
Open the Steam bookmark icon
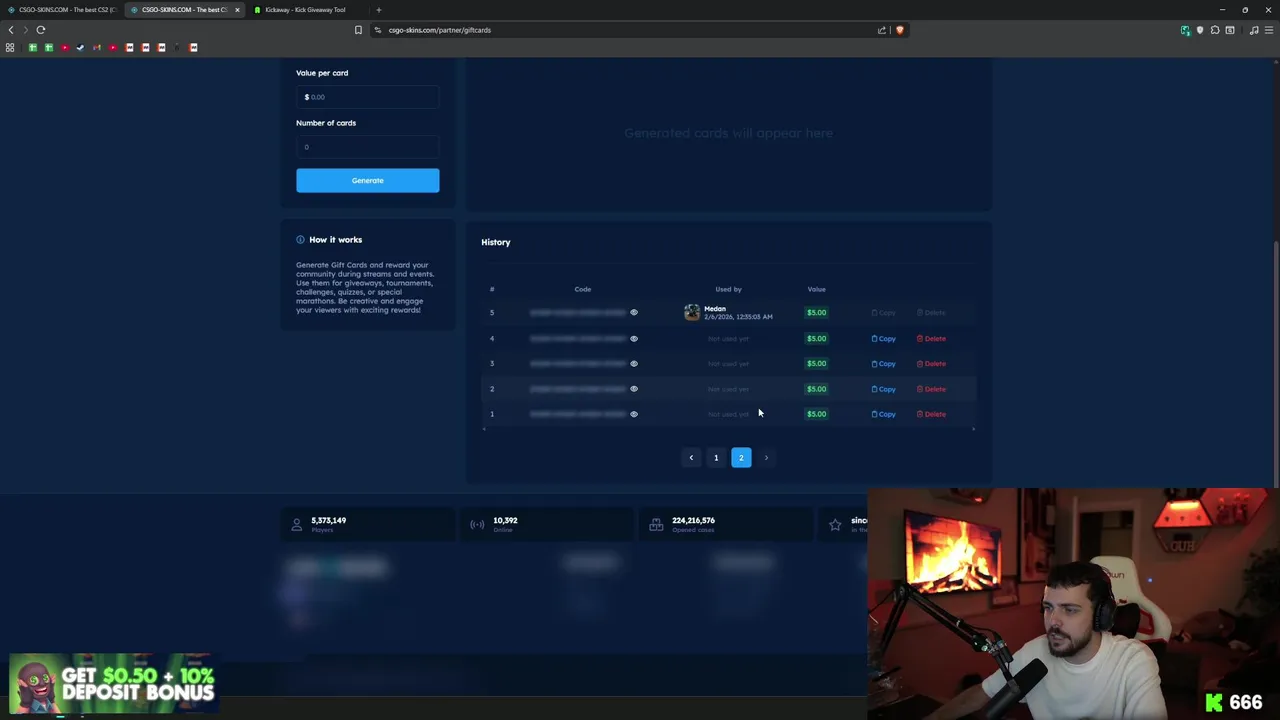(81, 47)
